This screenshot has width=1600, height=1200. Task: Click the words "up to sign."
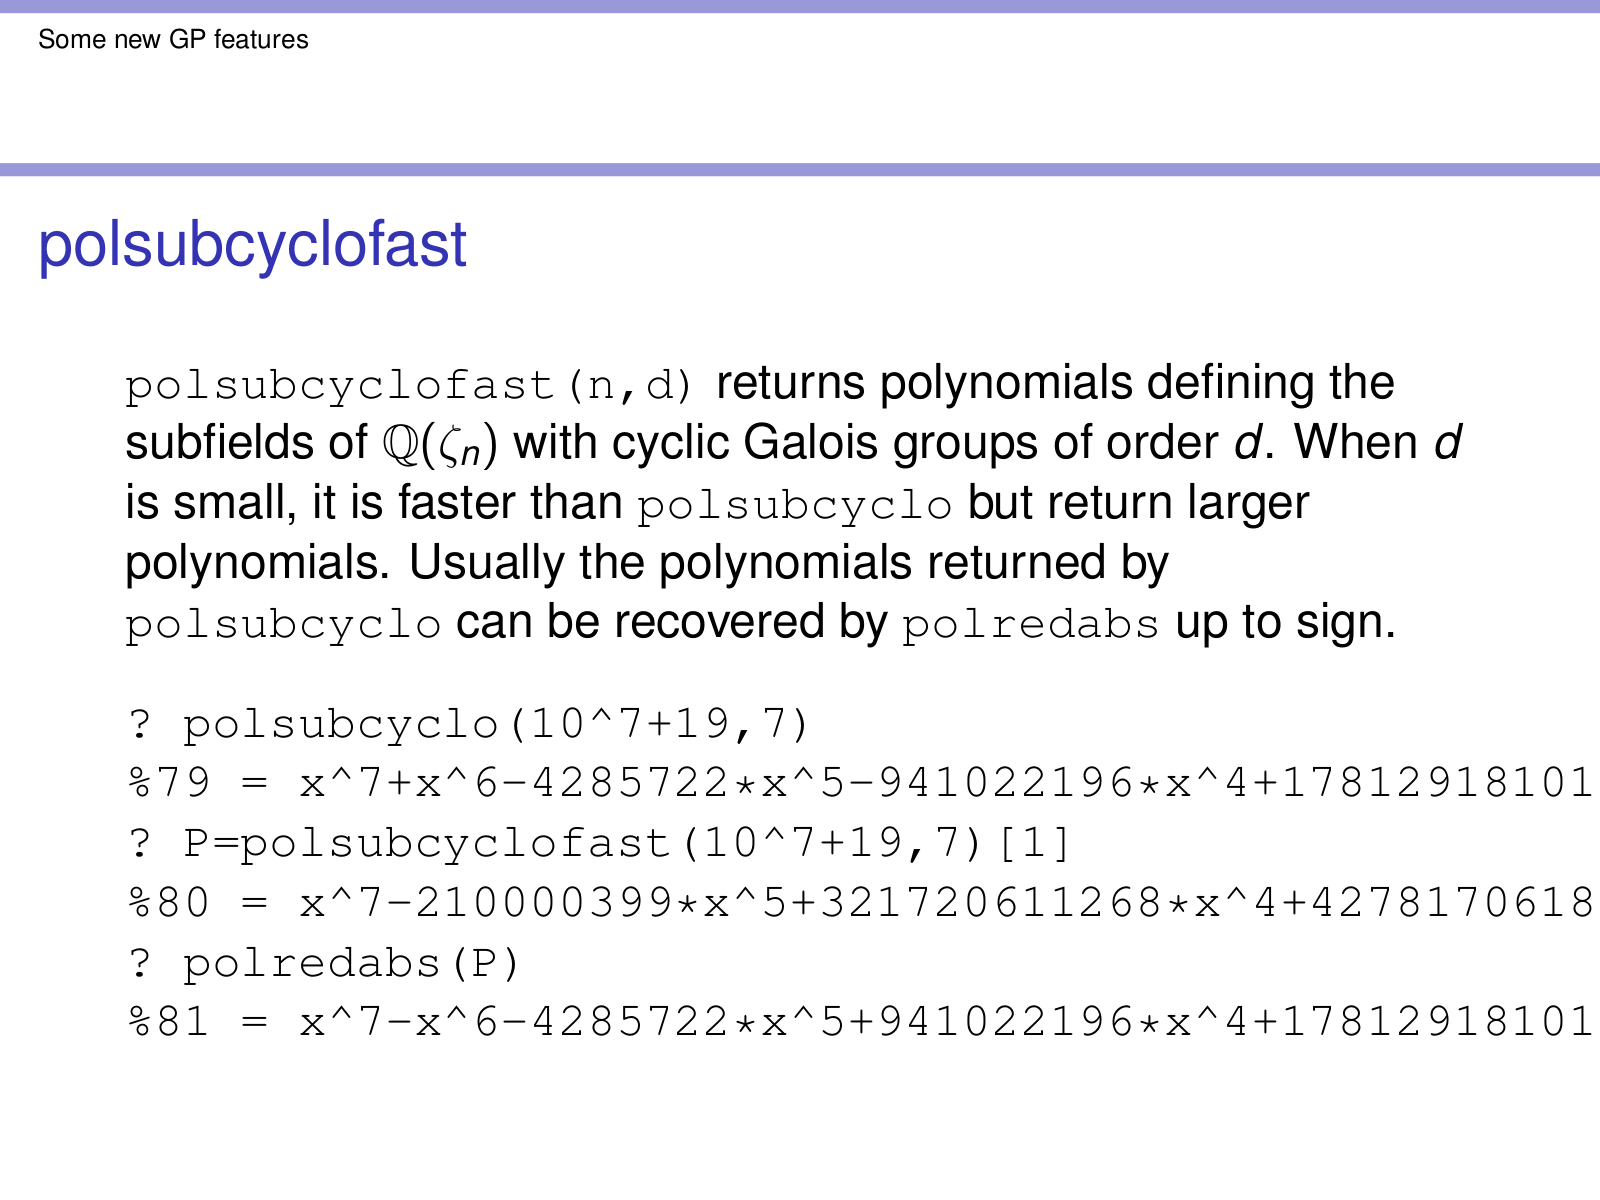[x=1285, y=623]
